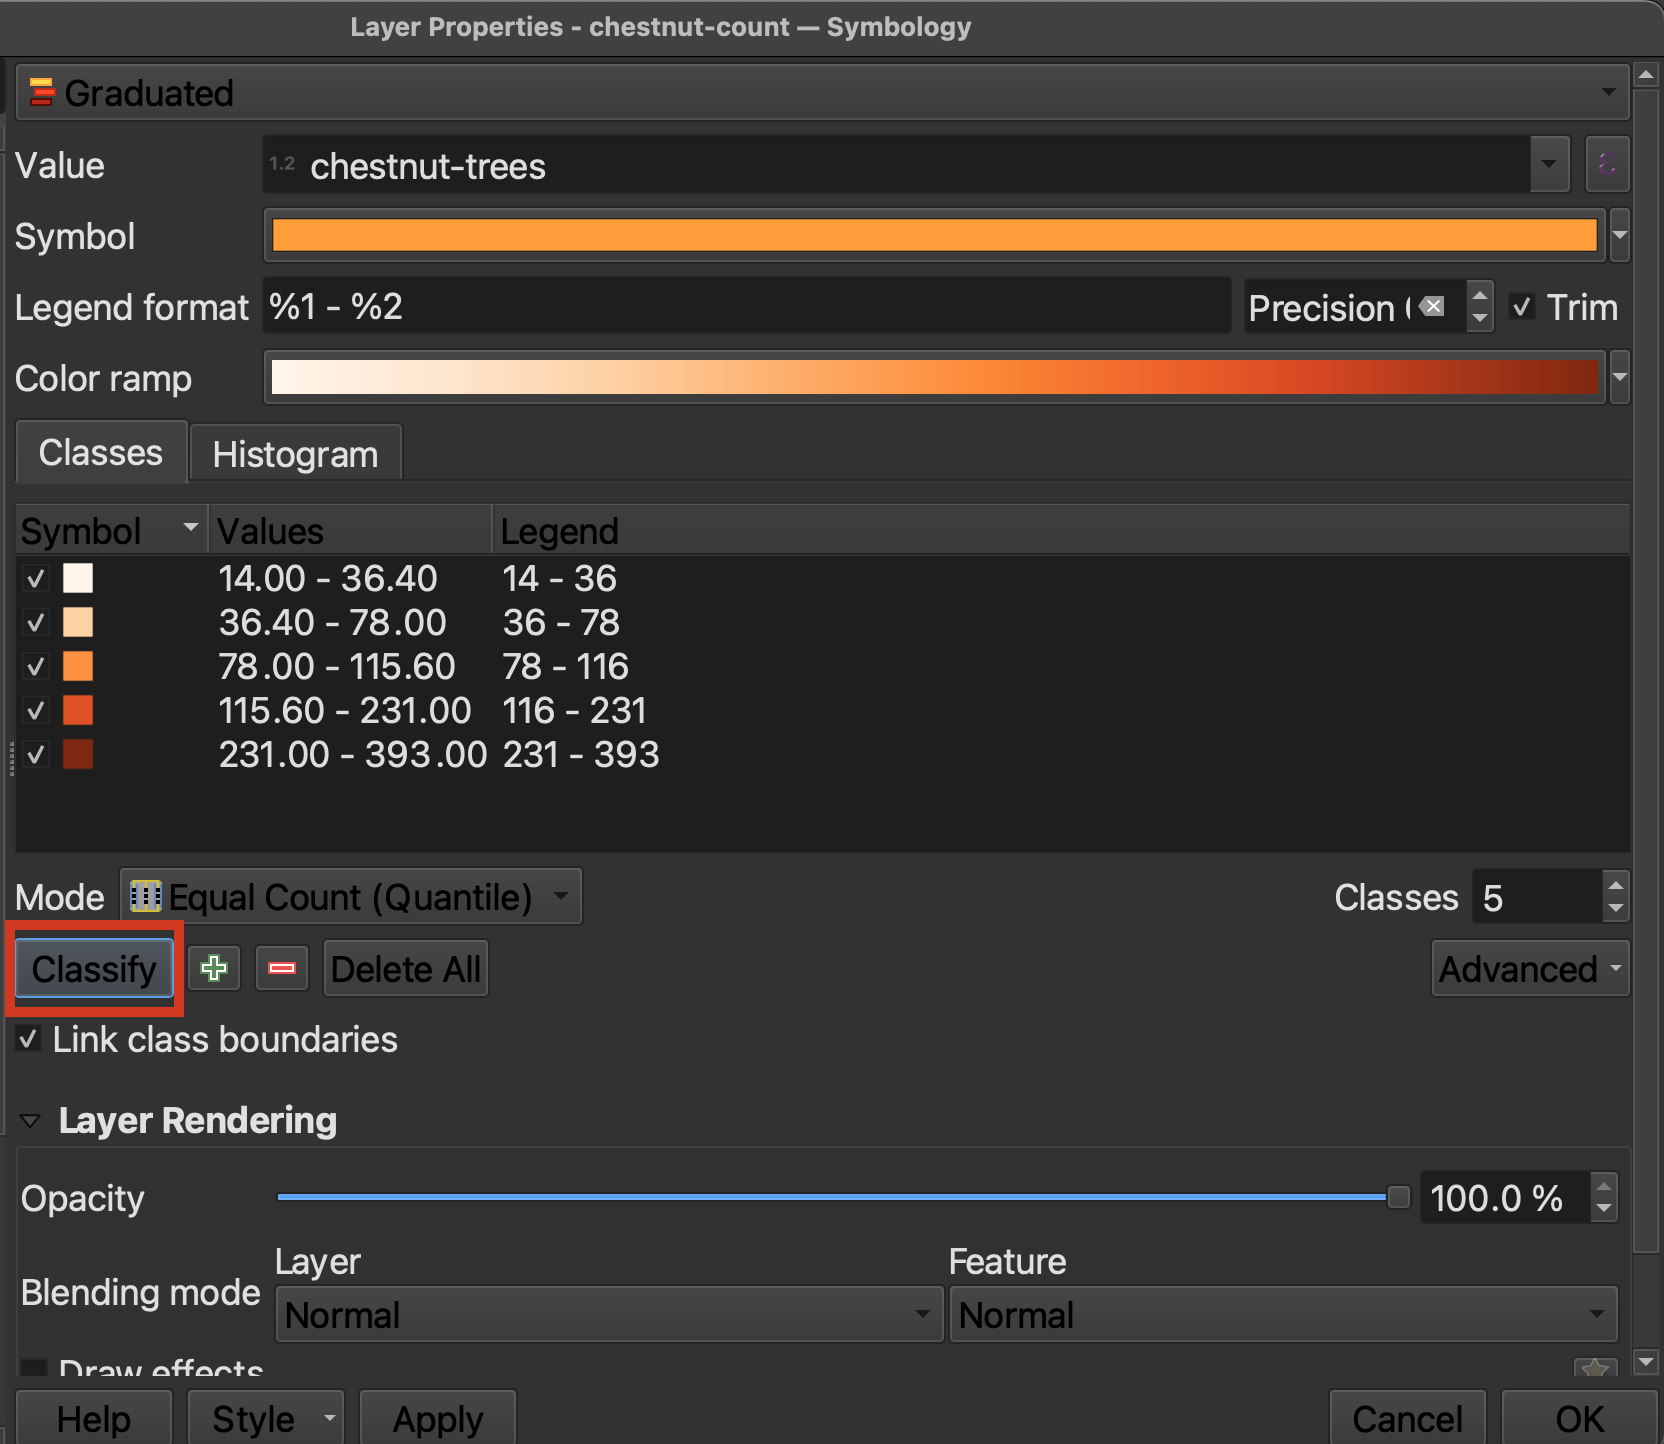This screenshot has height=1444, width=1664.
Task: Uncheck the Trim checkbox
Action: (1522, 307)
